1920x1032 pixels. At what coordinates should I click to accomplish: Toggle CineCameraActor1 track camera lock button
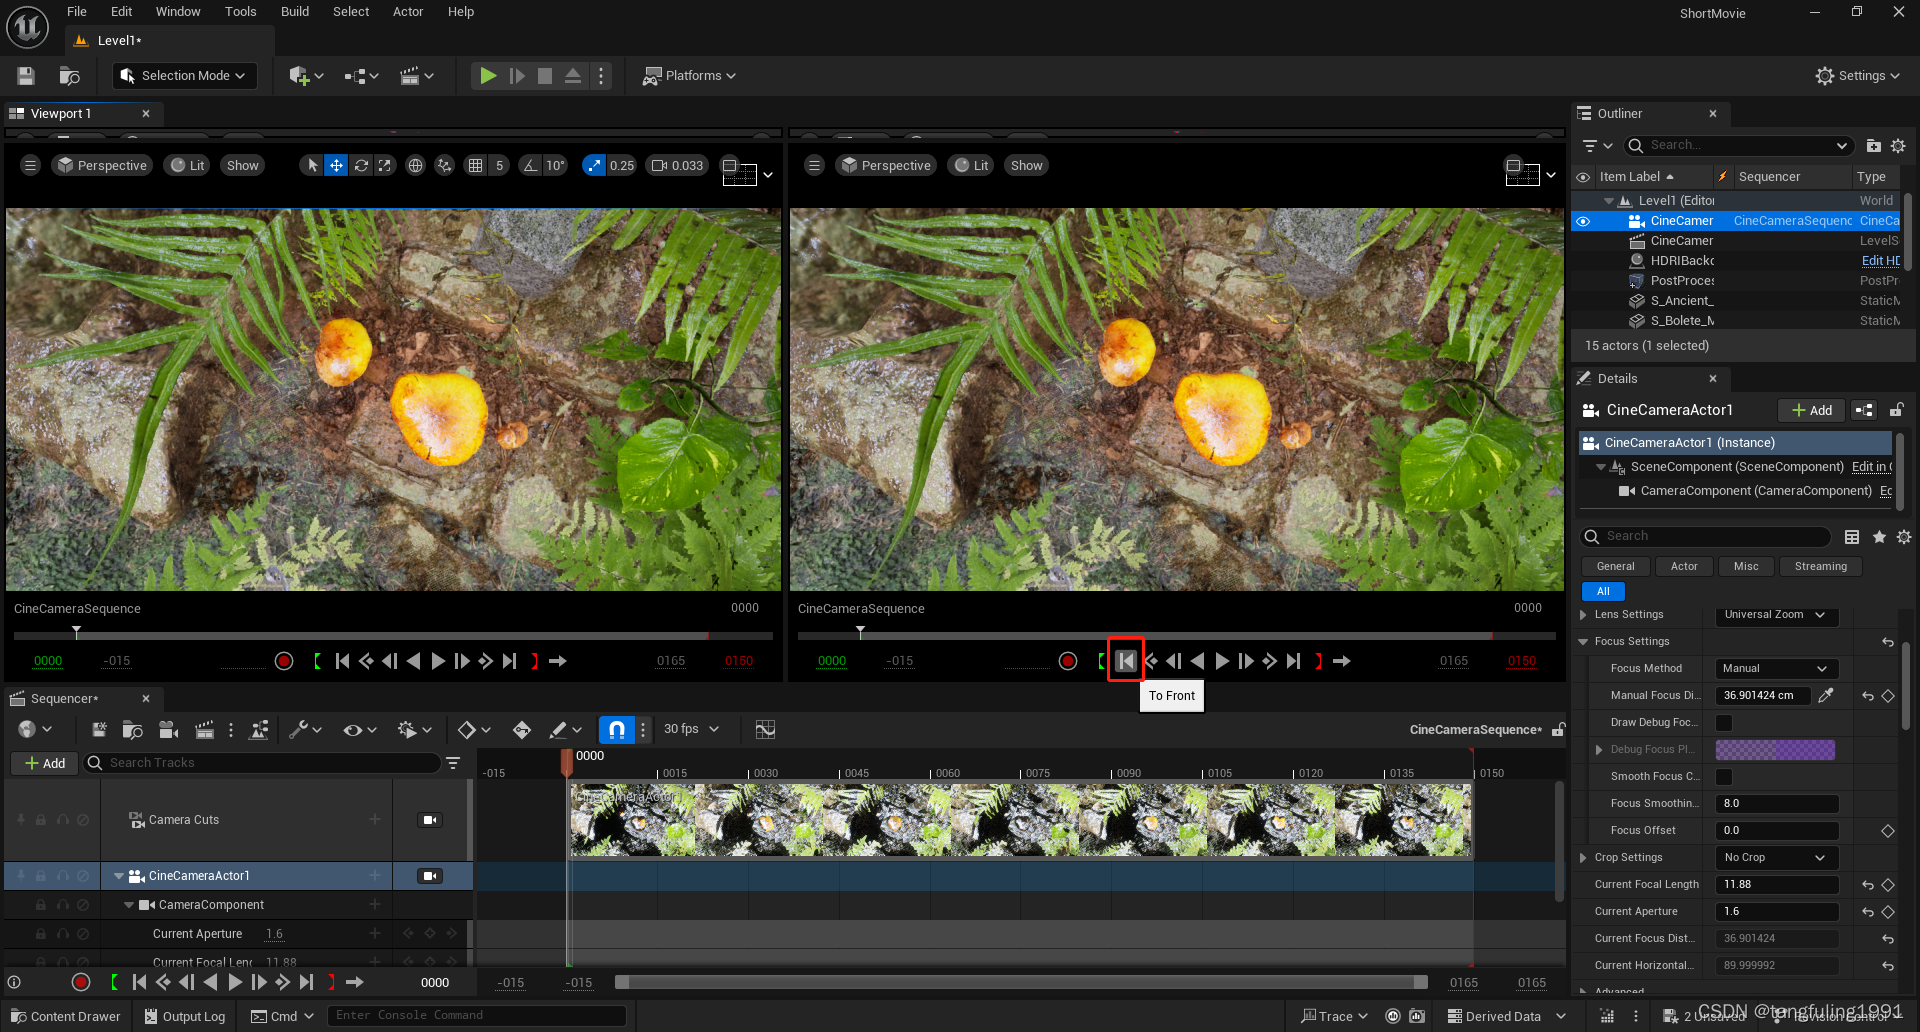point(430,876)
